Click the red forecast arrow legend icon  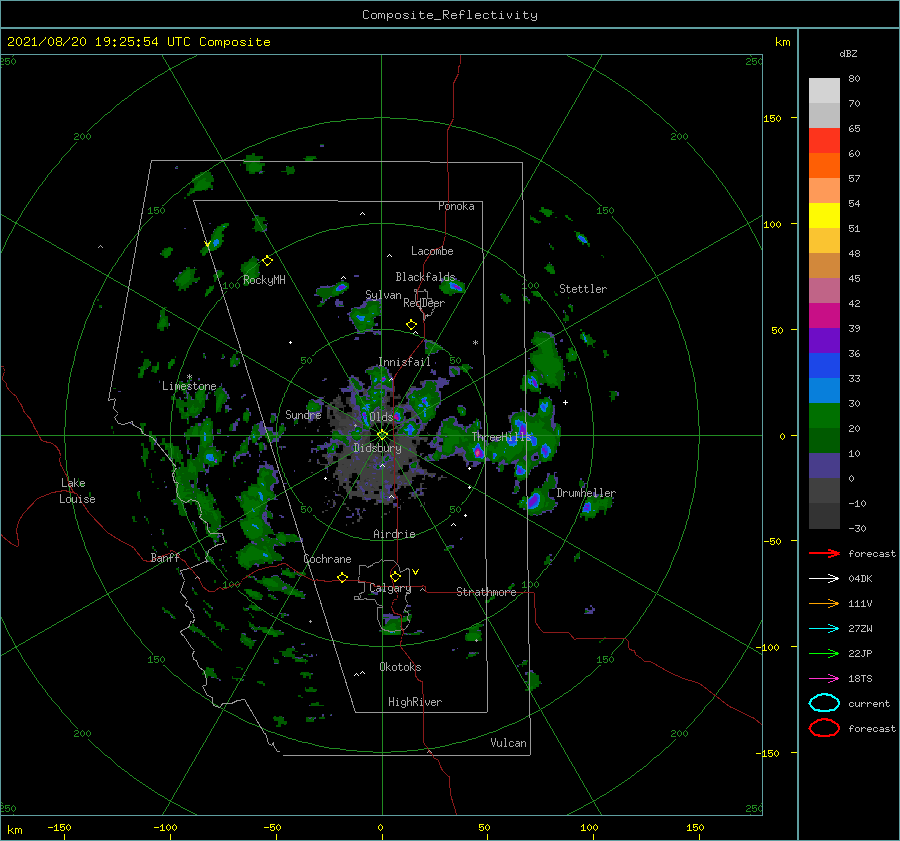point(824,553)
